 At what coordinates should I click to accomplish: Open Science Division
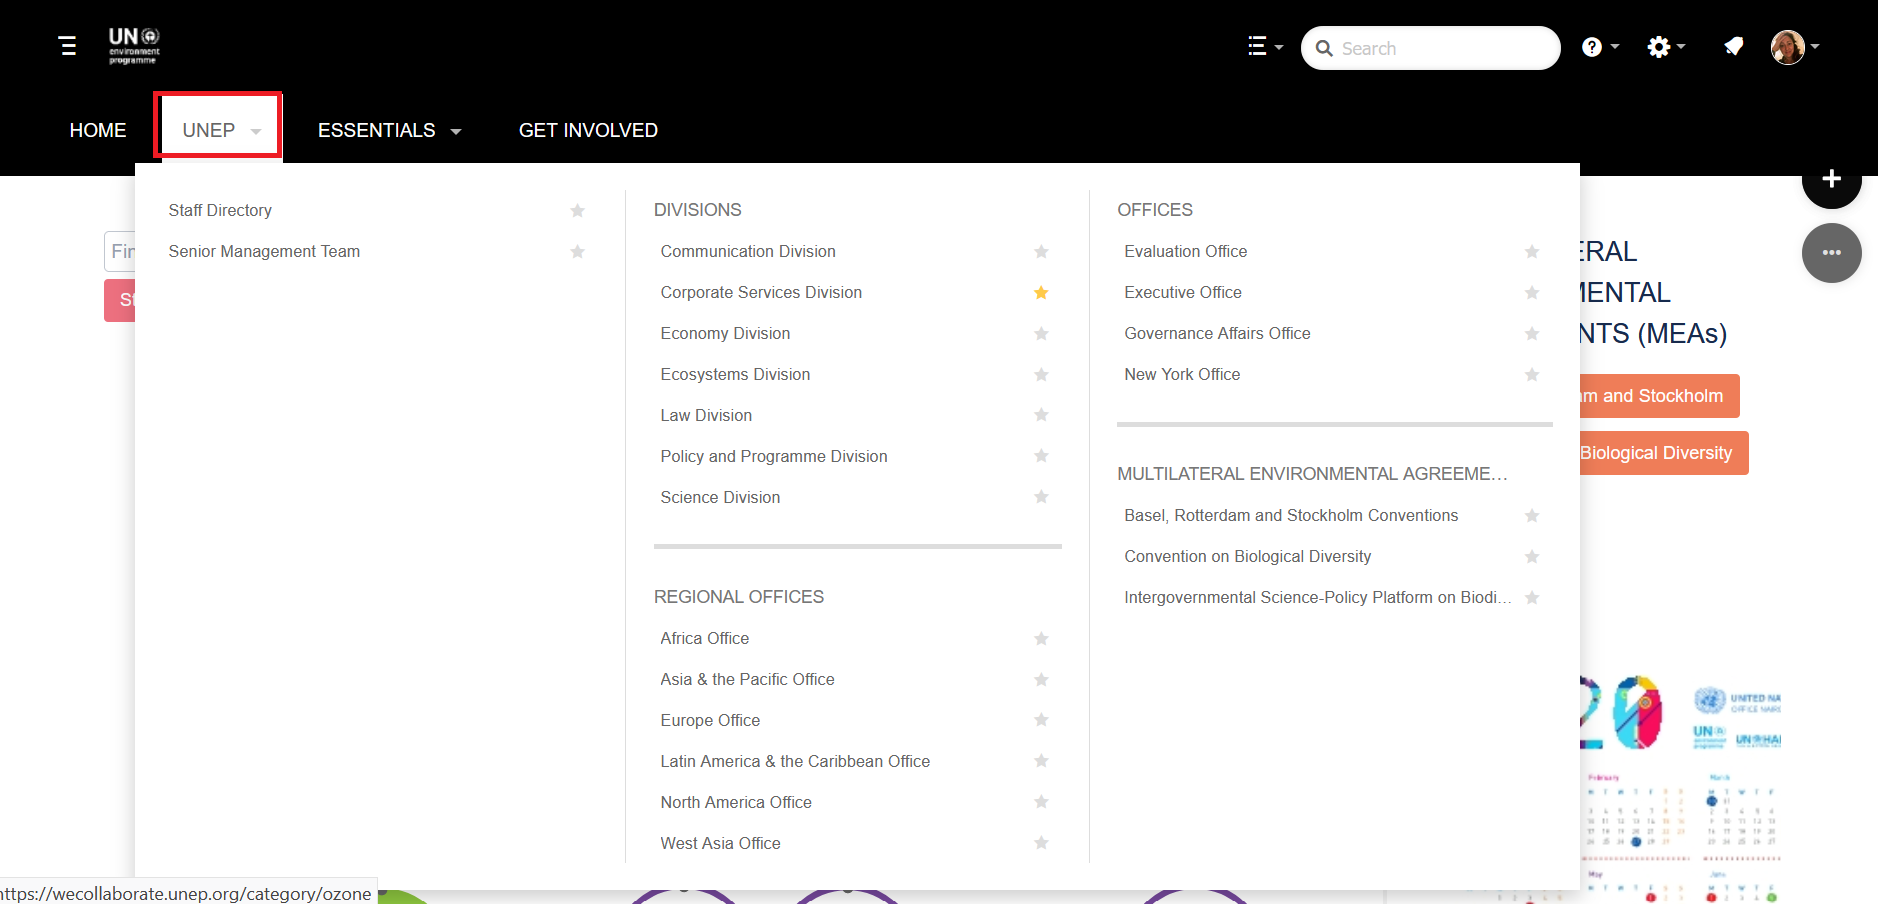point(720,497)
